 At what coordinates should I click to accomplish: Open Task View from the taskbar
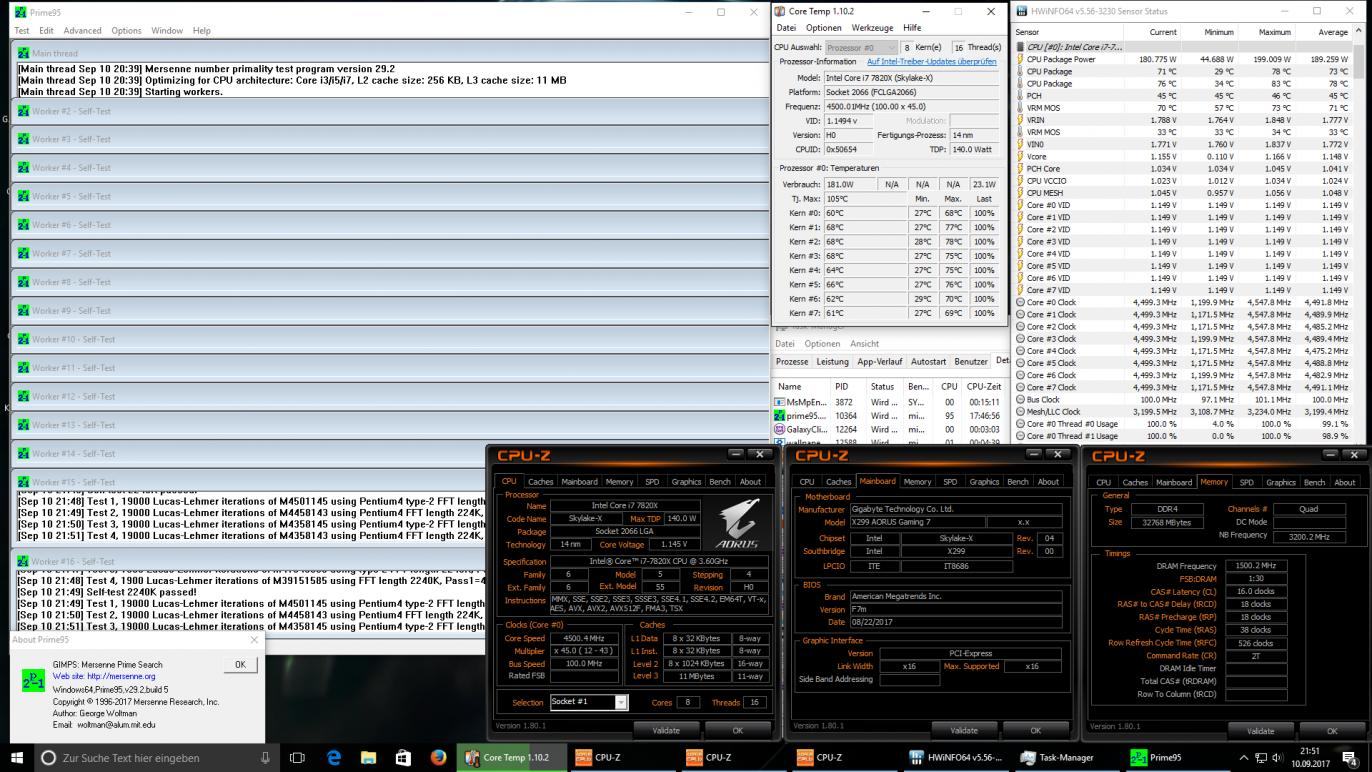(x=296, y=757)
